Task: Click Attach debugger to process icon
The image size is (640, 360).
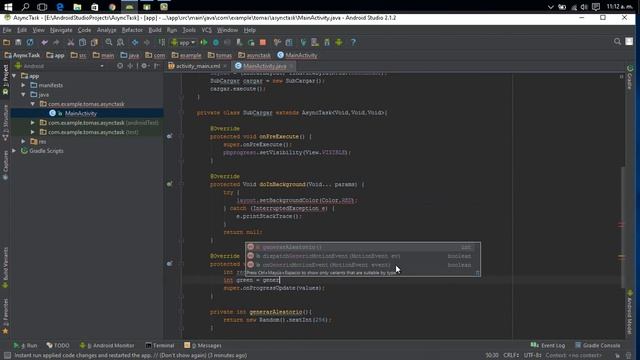Action: (239, 42)
